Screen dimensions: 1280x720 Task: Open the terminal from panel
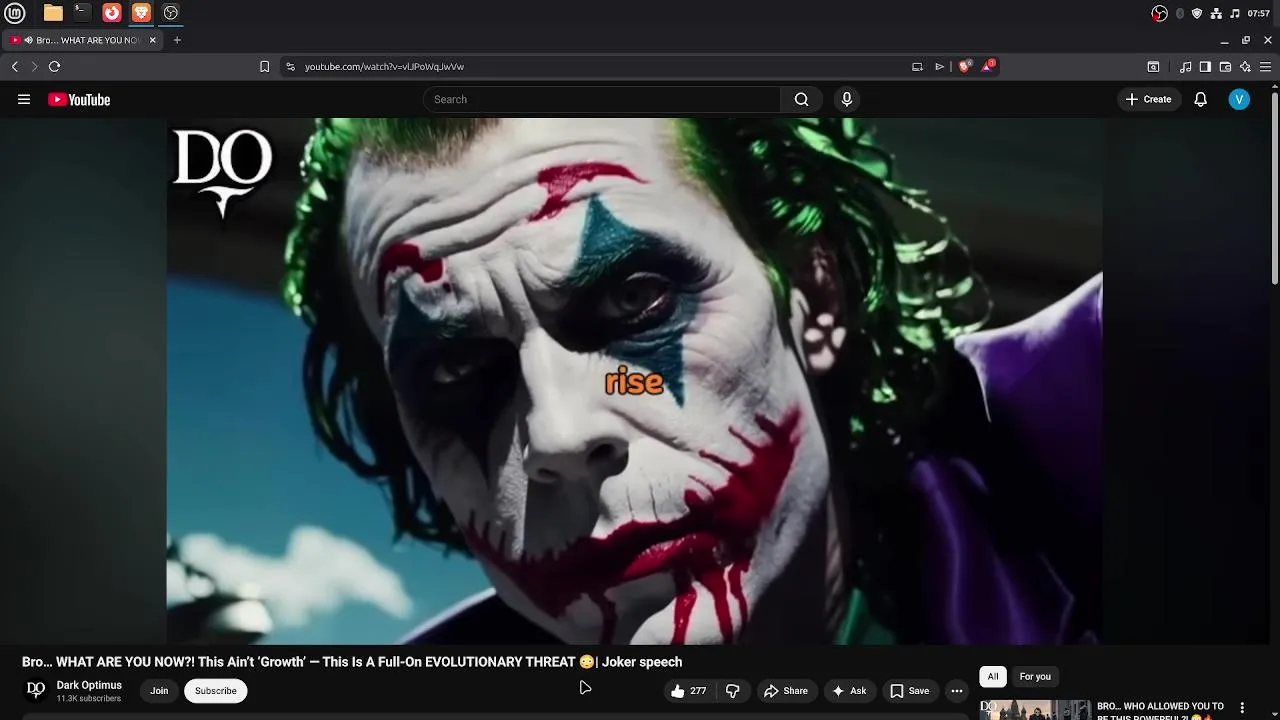point(82,13)
